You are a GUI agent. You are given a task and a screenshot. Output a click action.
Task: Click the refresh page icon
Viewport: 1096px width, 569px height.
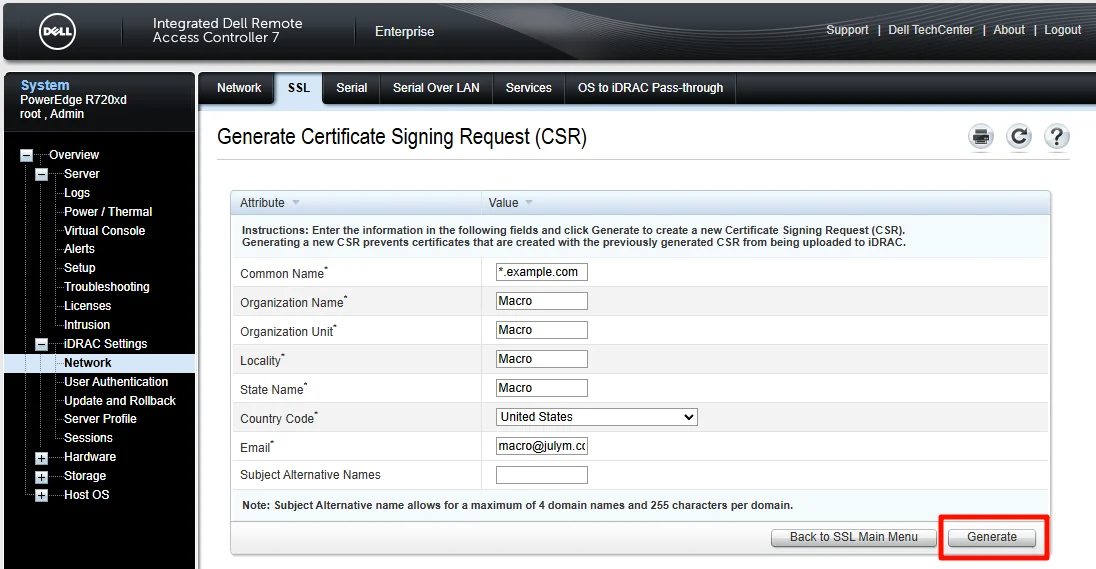[1019, 136]
